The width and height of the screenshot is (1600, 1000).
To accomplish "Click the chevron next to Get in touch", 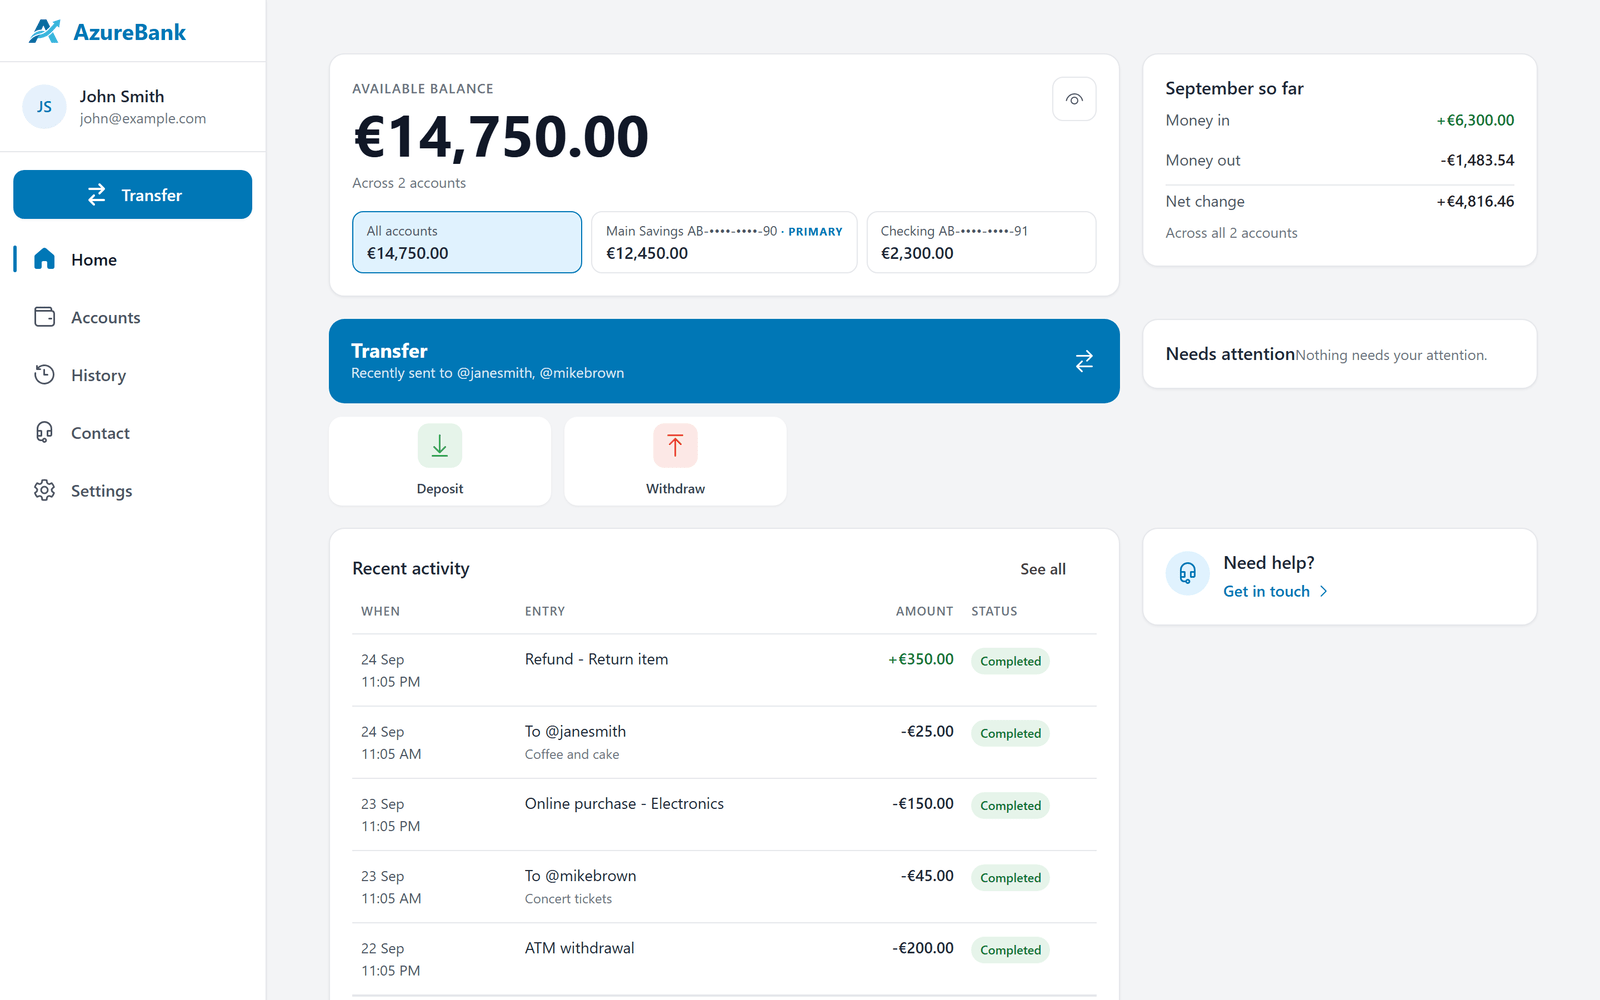I will click(x=1323, y=591).
